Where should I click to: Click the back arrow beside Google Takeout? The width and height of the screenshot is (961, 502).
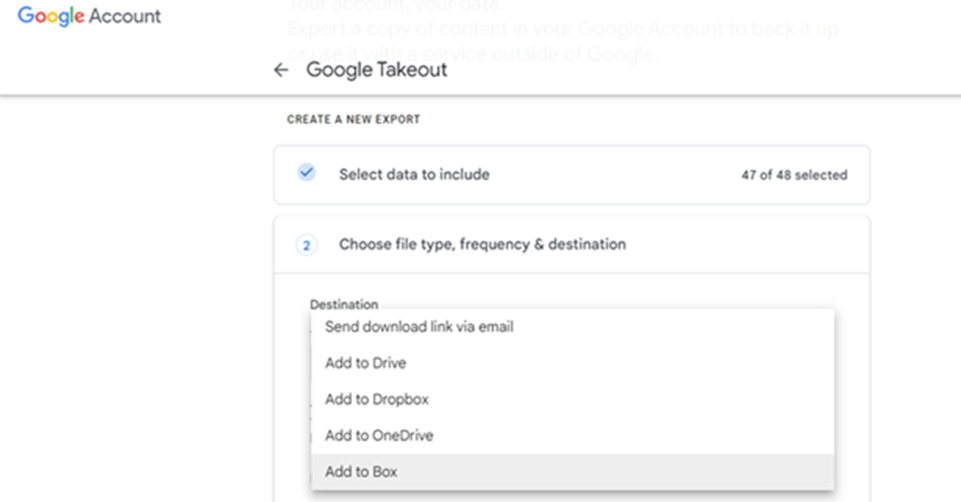point(281,70)
